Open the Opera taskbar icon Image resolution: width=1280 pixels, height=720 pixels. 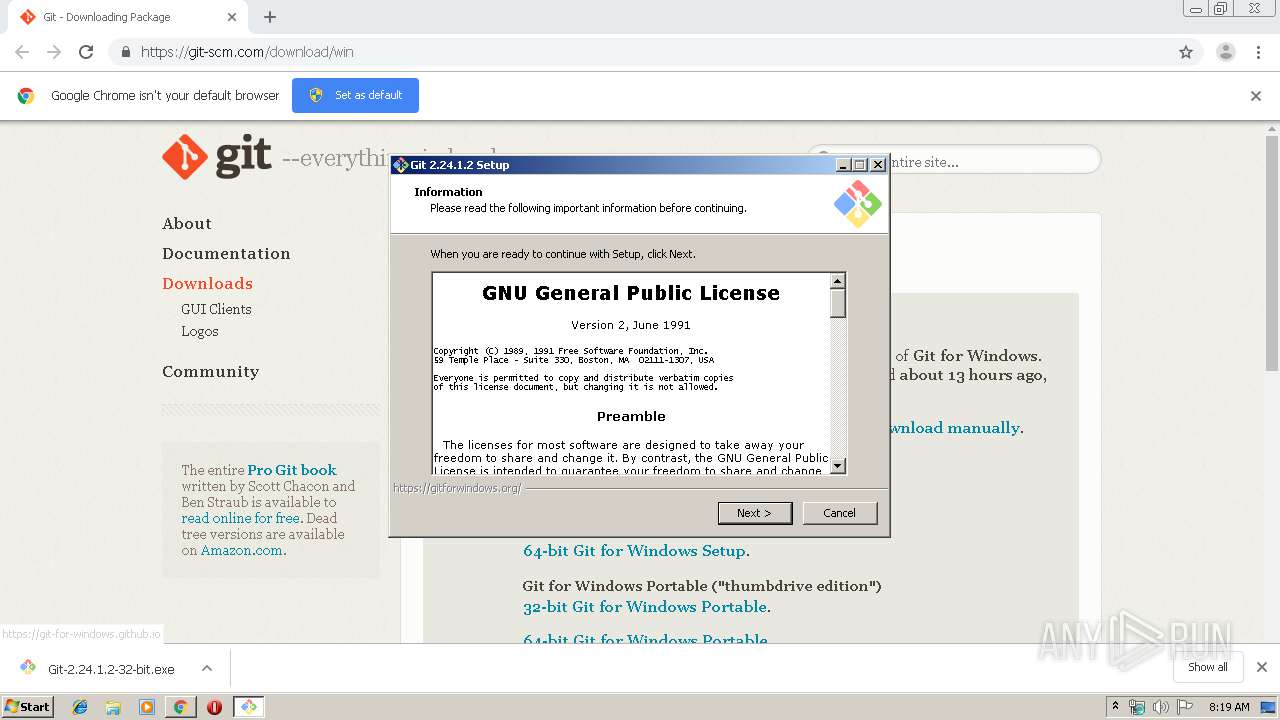pos(214,707)
